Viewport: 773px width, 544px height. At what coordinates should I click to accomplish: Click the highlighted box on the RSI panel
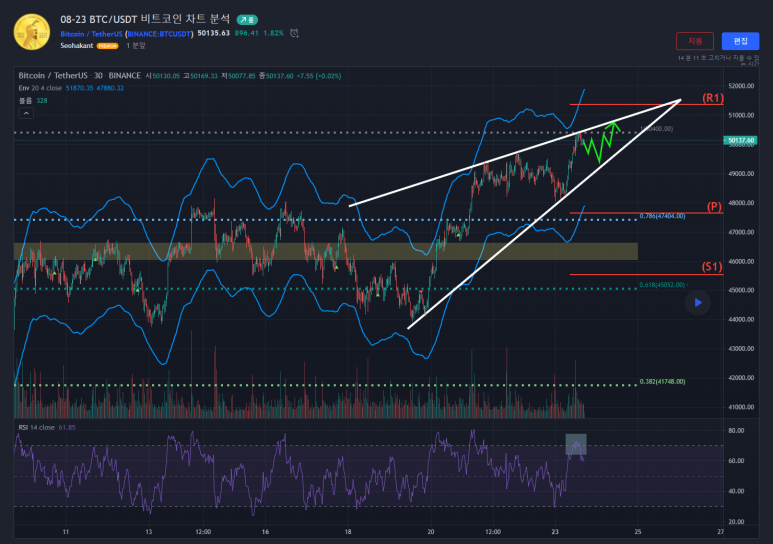pos(575,444)
